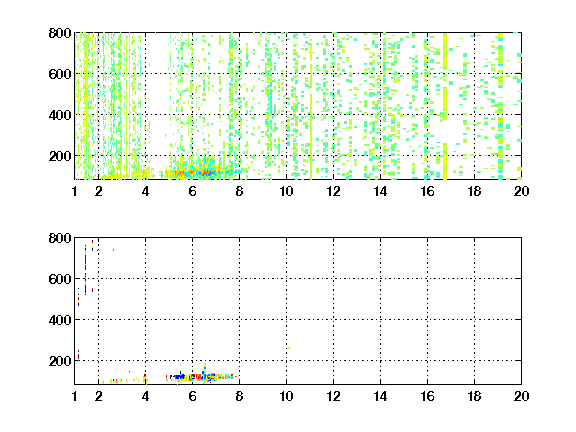
Task: Click the lone orange dot near 740 in bottom plot
Action: [114, 250]
